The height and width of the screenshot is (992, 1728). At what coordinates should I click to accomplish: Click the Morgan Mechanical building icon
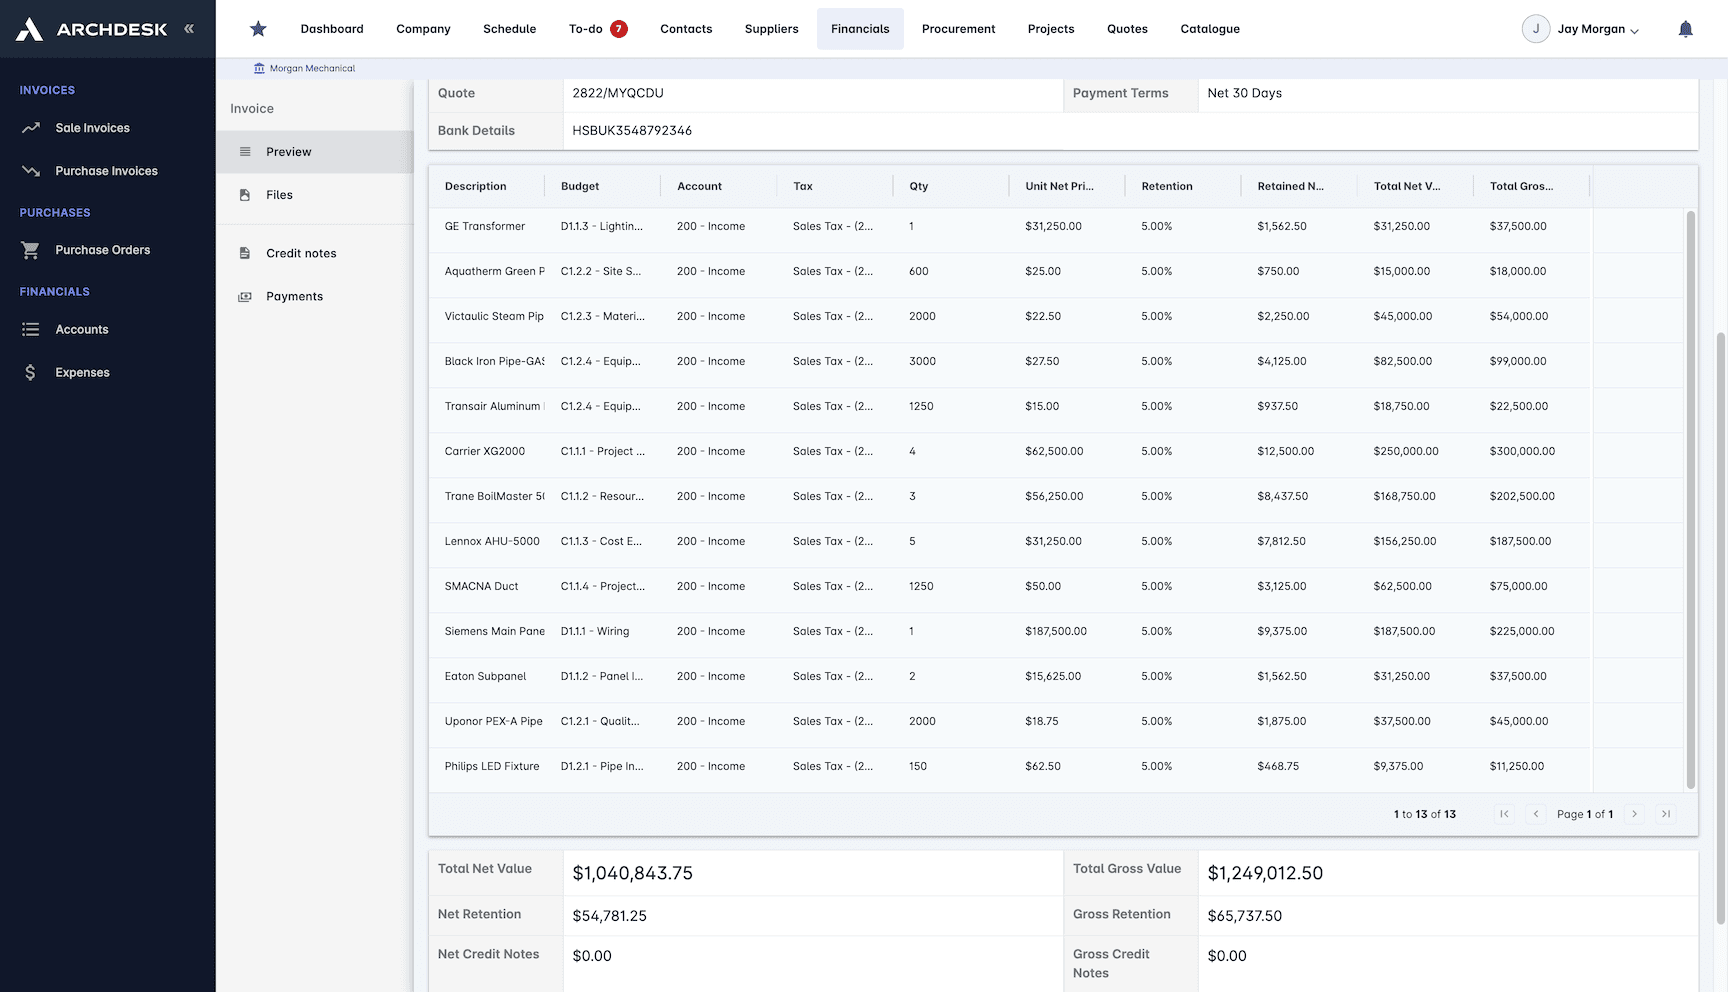coord(257,67)
